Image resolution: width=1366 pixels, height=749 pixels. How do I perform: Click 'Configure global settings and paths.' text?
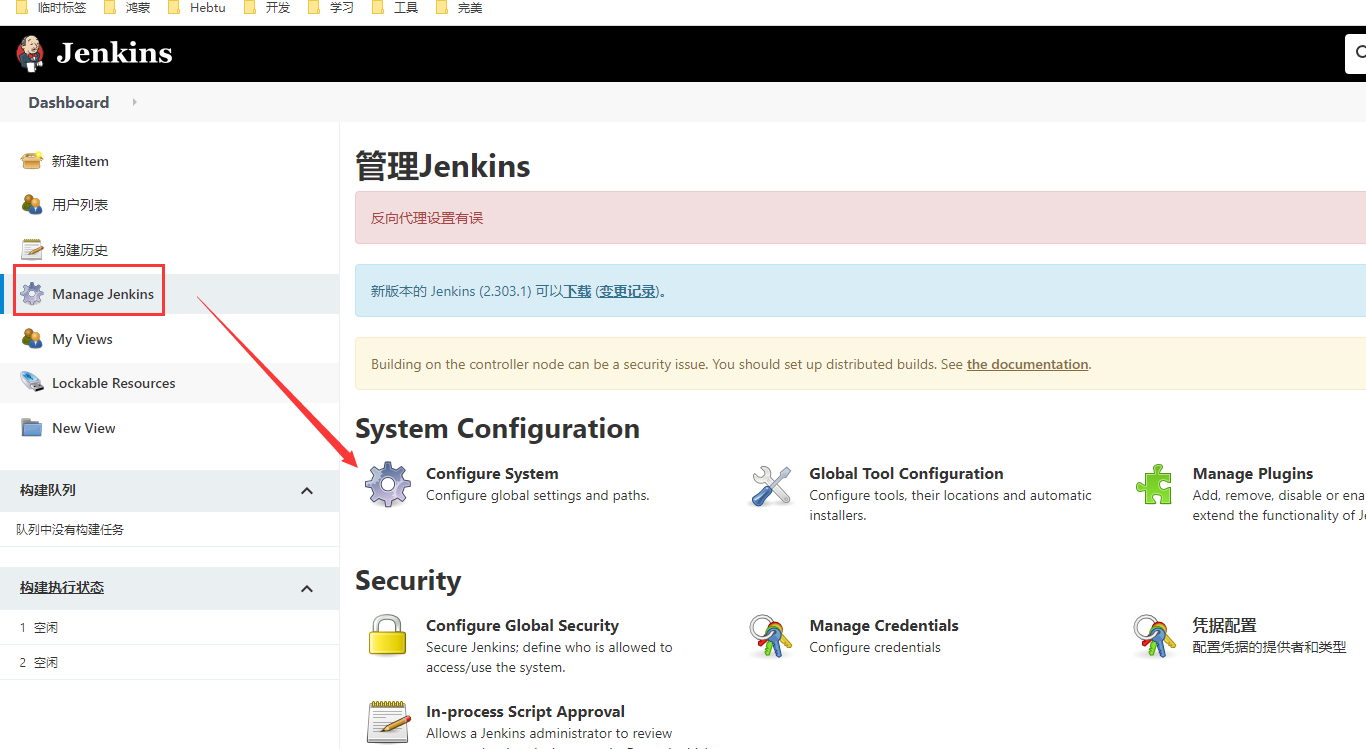[x=537, y=495]
